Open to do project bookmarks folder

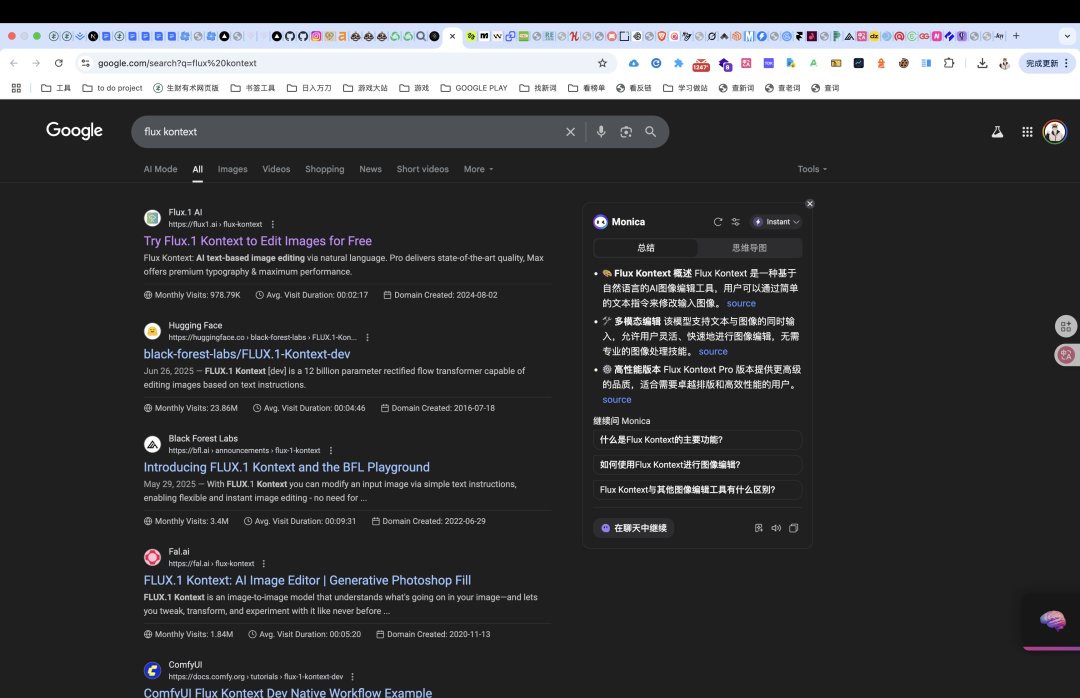[112, 88]
